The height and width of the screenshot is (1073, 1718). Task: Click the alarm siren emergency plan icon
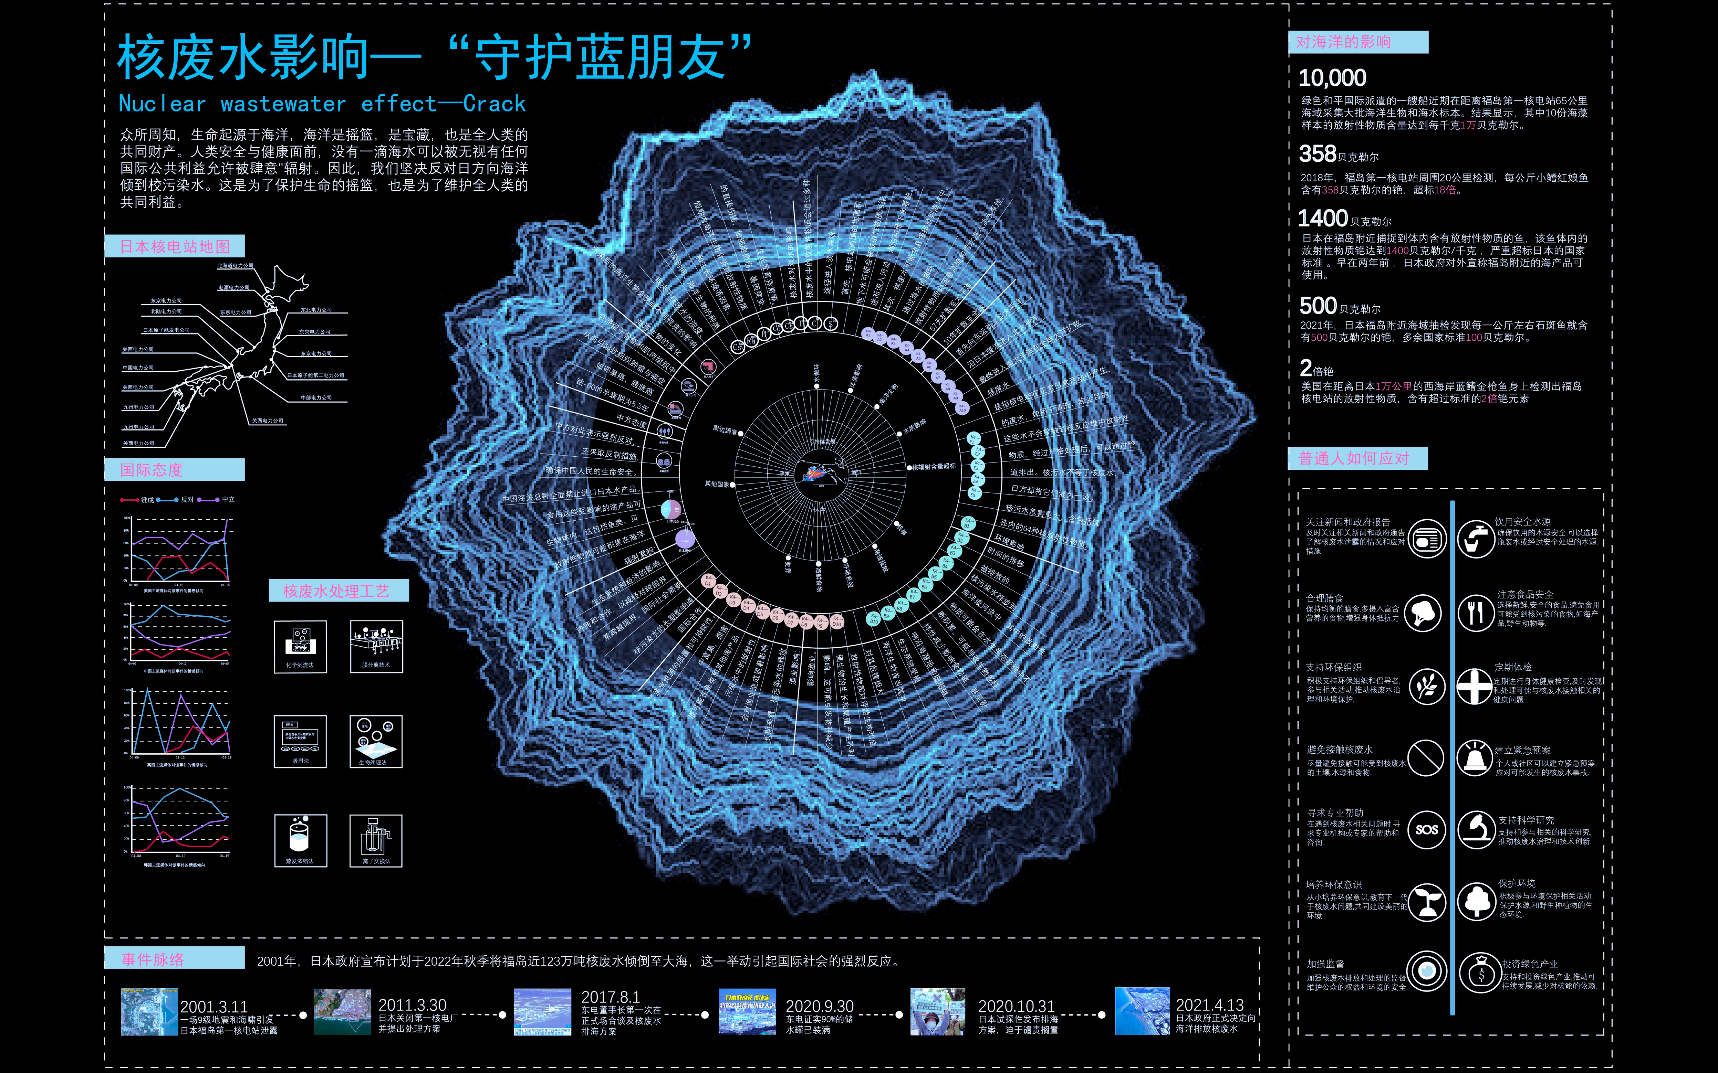[1475, 758]
